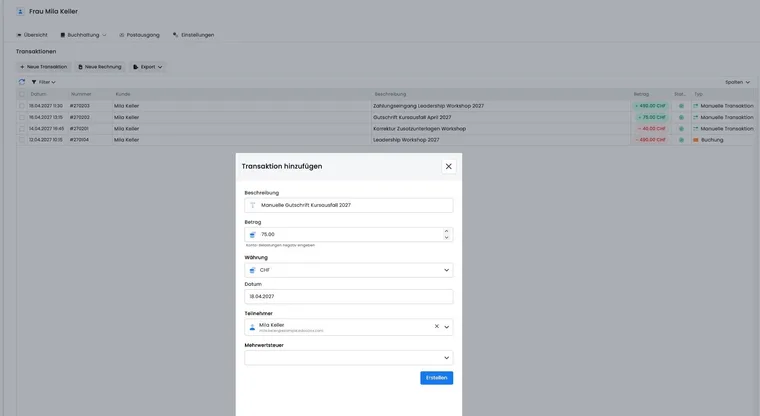Close the Transaktion hinzufügen dialog
This screenshot has height=416, width=760.
(x=448, y=166)
